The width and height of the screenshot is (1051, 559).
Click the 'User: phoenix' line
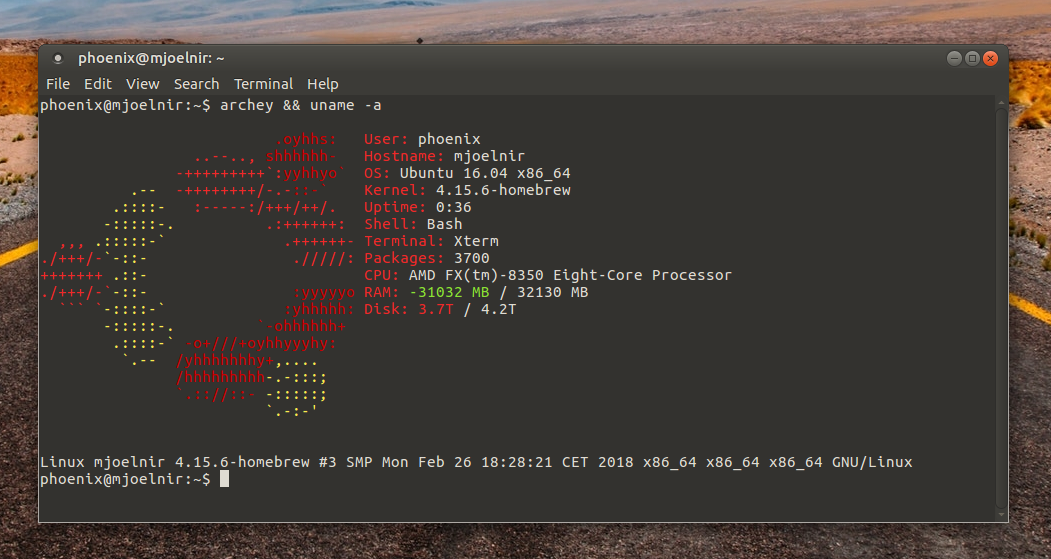(x=422, y=139)
